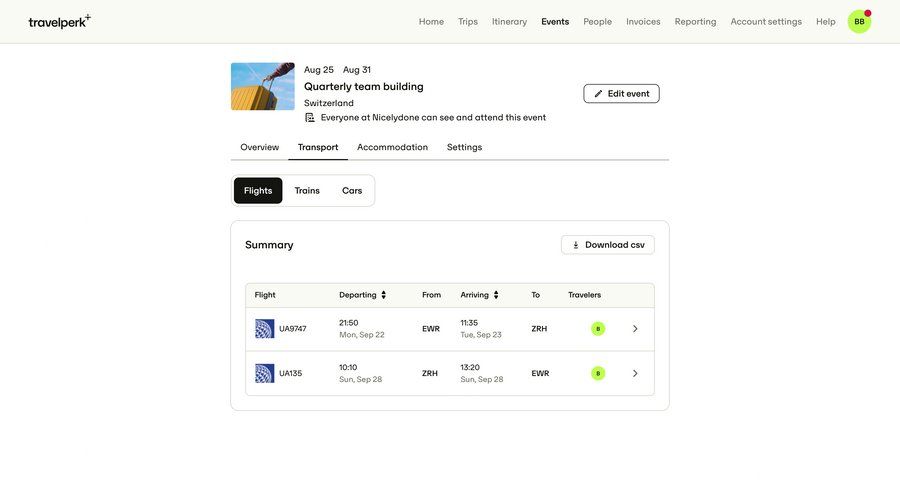Select the Flights transport filter
This screenshot has height=484, width=900.
(258, 191)
